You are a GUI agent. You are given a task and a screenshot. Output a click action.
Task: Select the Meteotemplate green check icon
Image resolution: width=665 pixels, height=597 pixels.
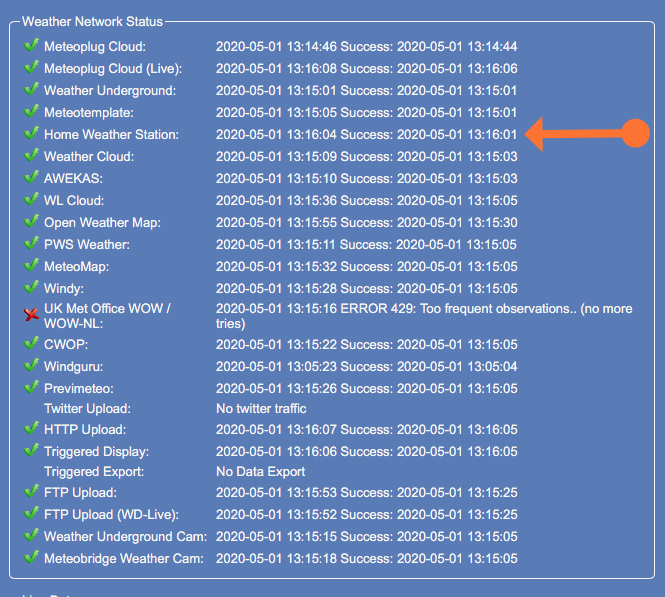31,111
